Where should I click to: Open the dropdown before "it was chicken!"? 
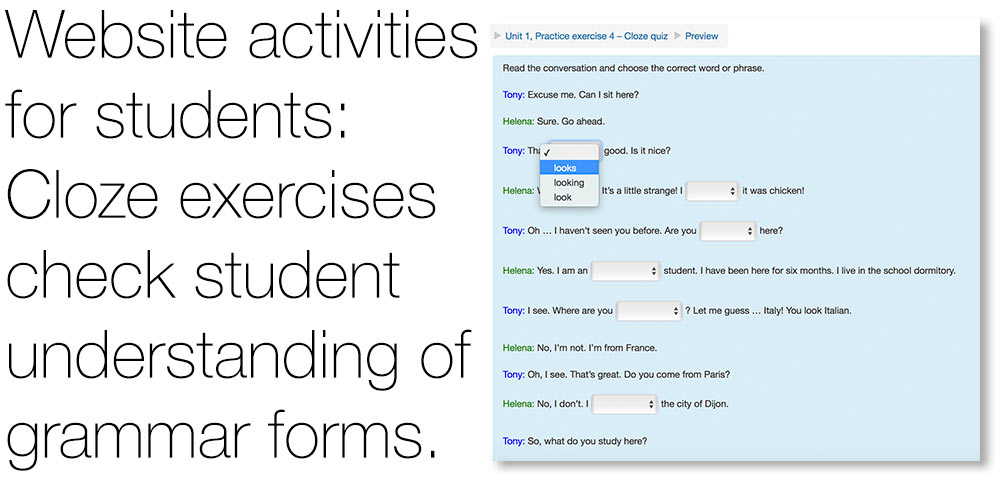click(x=712, y=191)
